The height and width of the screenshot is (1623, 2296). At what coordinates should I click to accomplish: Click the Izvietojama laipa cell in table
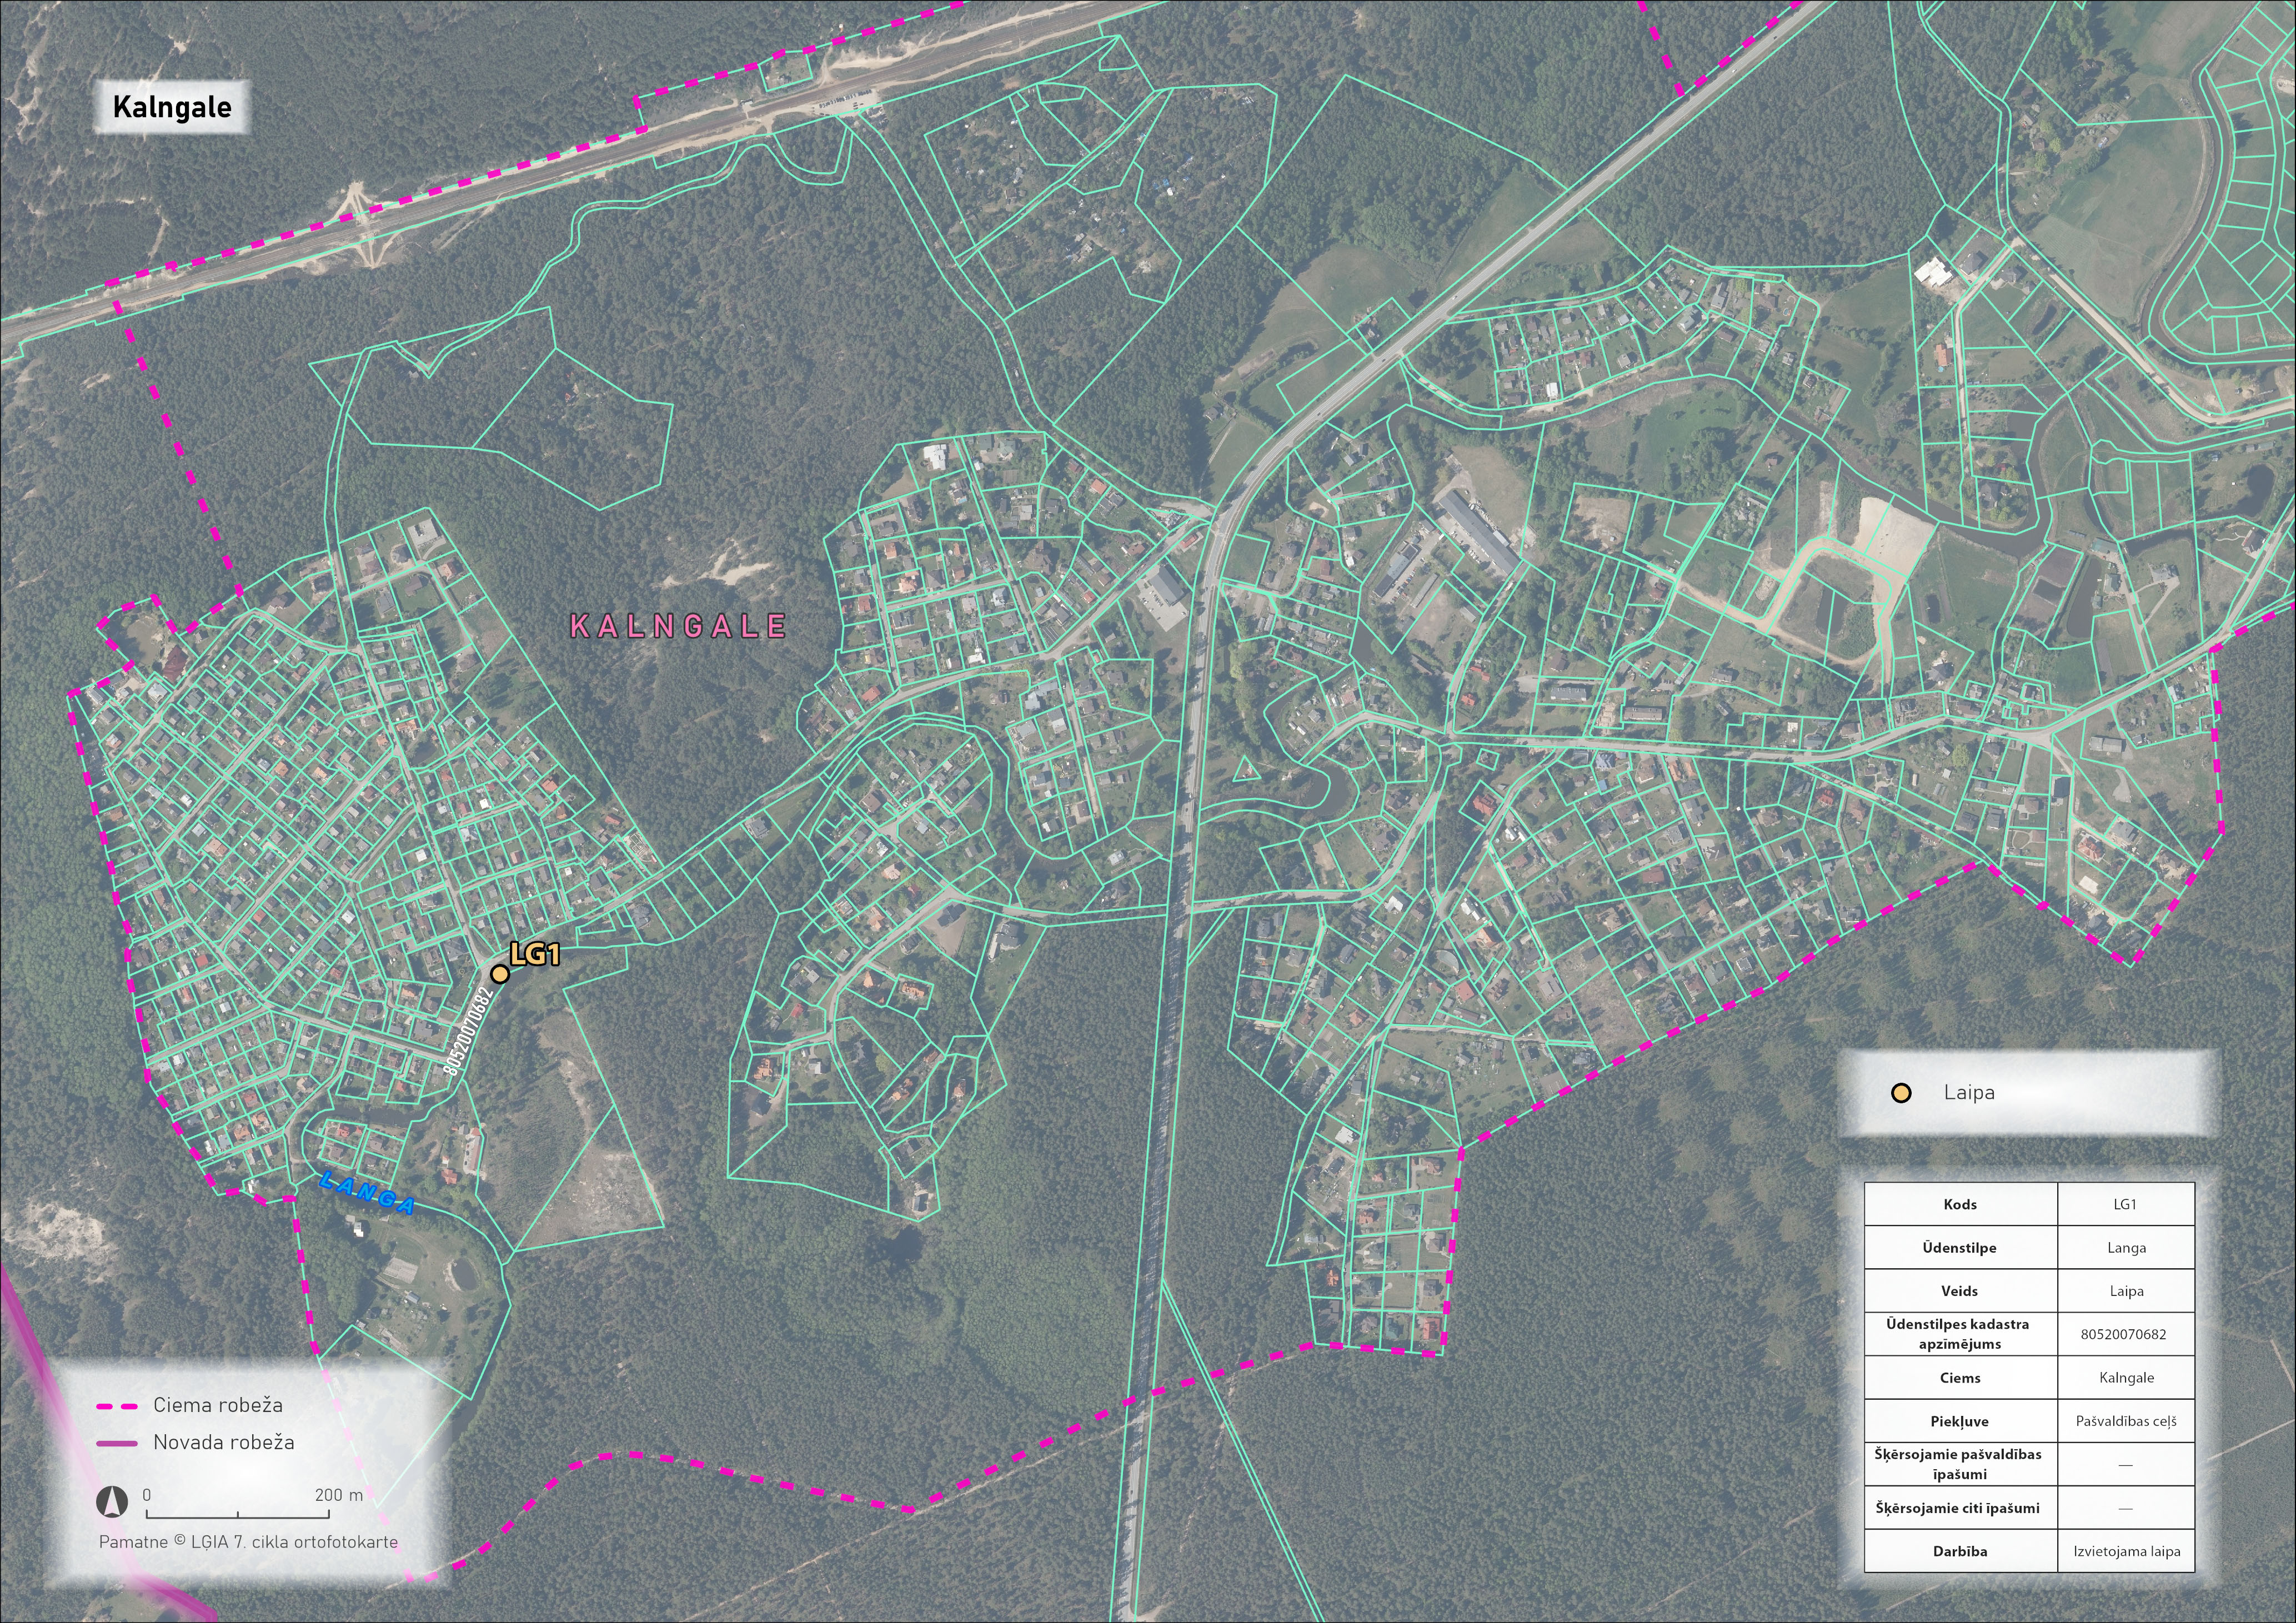(x=2126, y=1551)
